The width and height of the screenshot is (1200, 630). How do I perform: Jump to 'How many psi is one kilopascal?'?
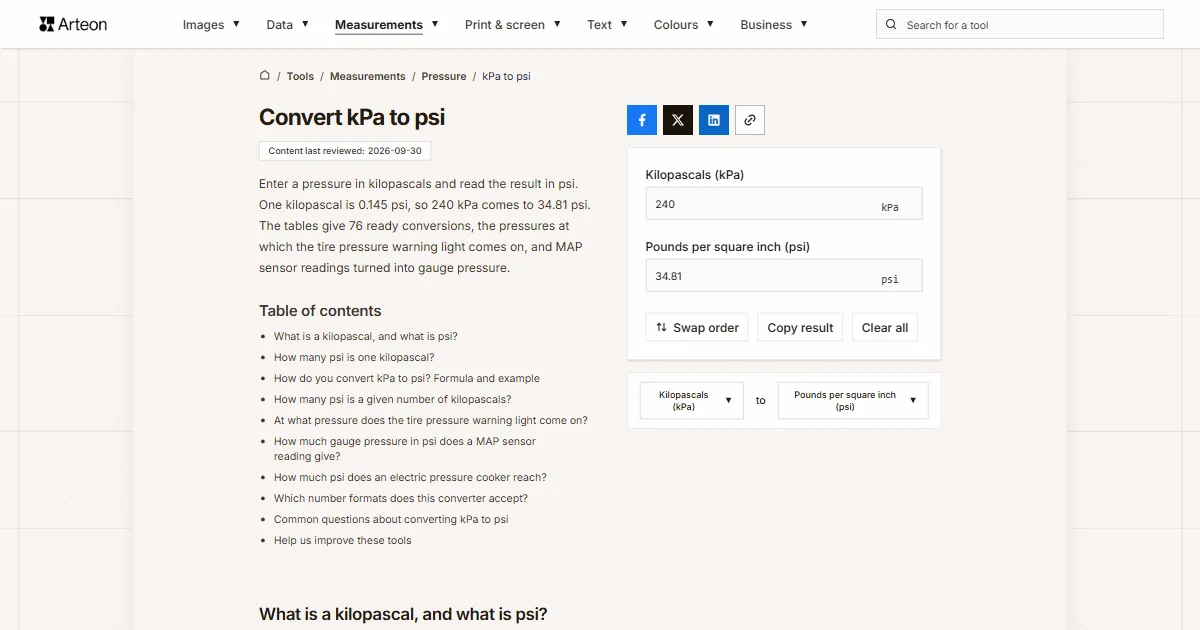pos(354,357)
